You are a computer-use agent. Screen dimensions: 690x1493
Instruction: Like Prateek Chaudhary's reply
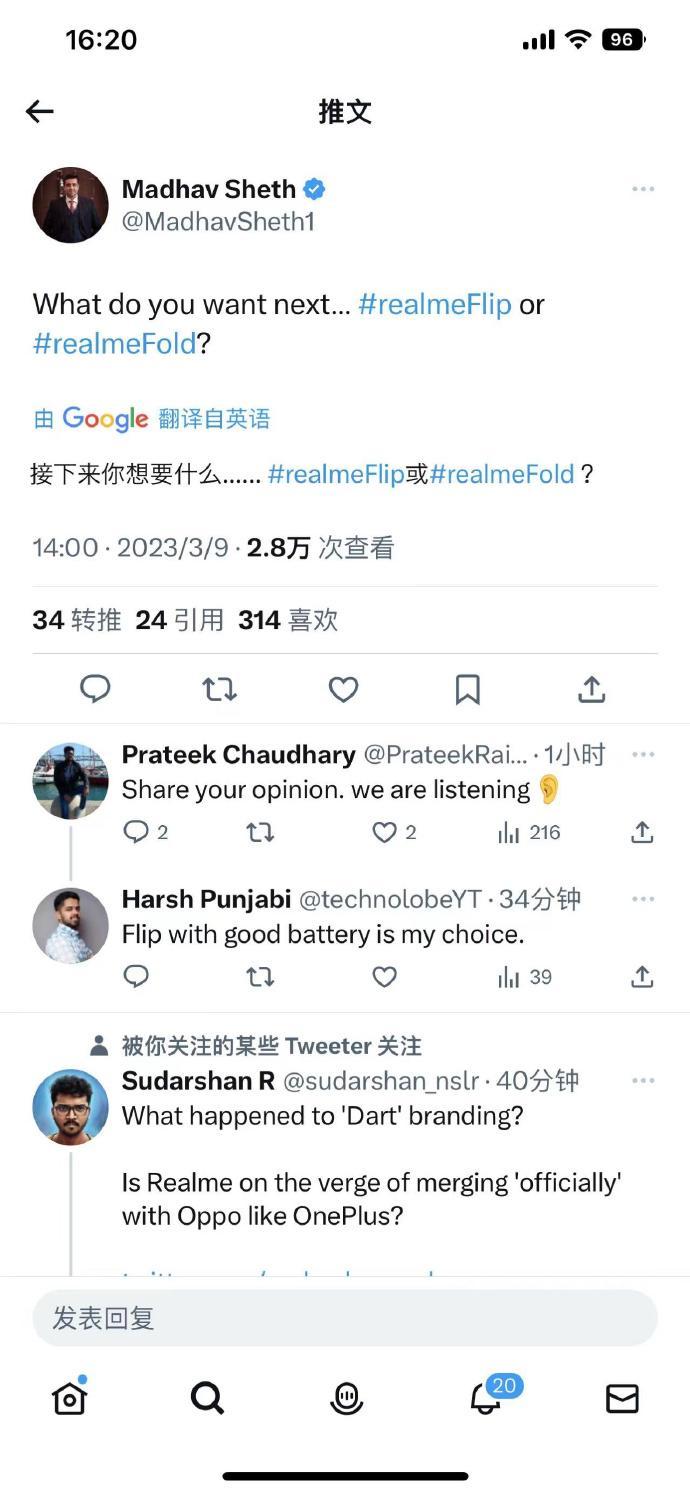[x=383, y=831]
